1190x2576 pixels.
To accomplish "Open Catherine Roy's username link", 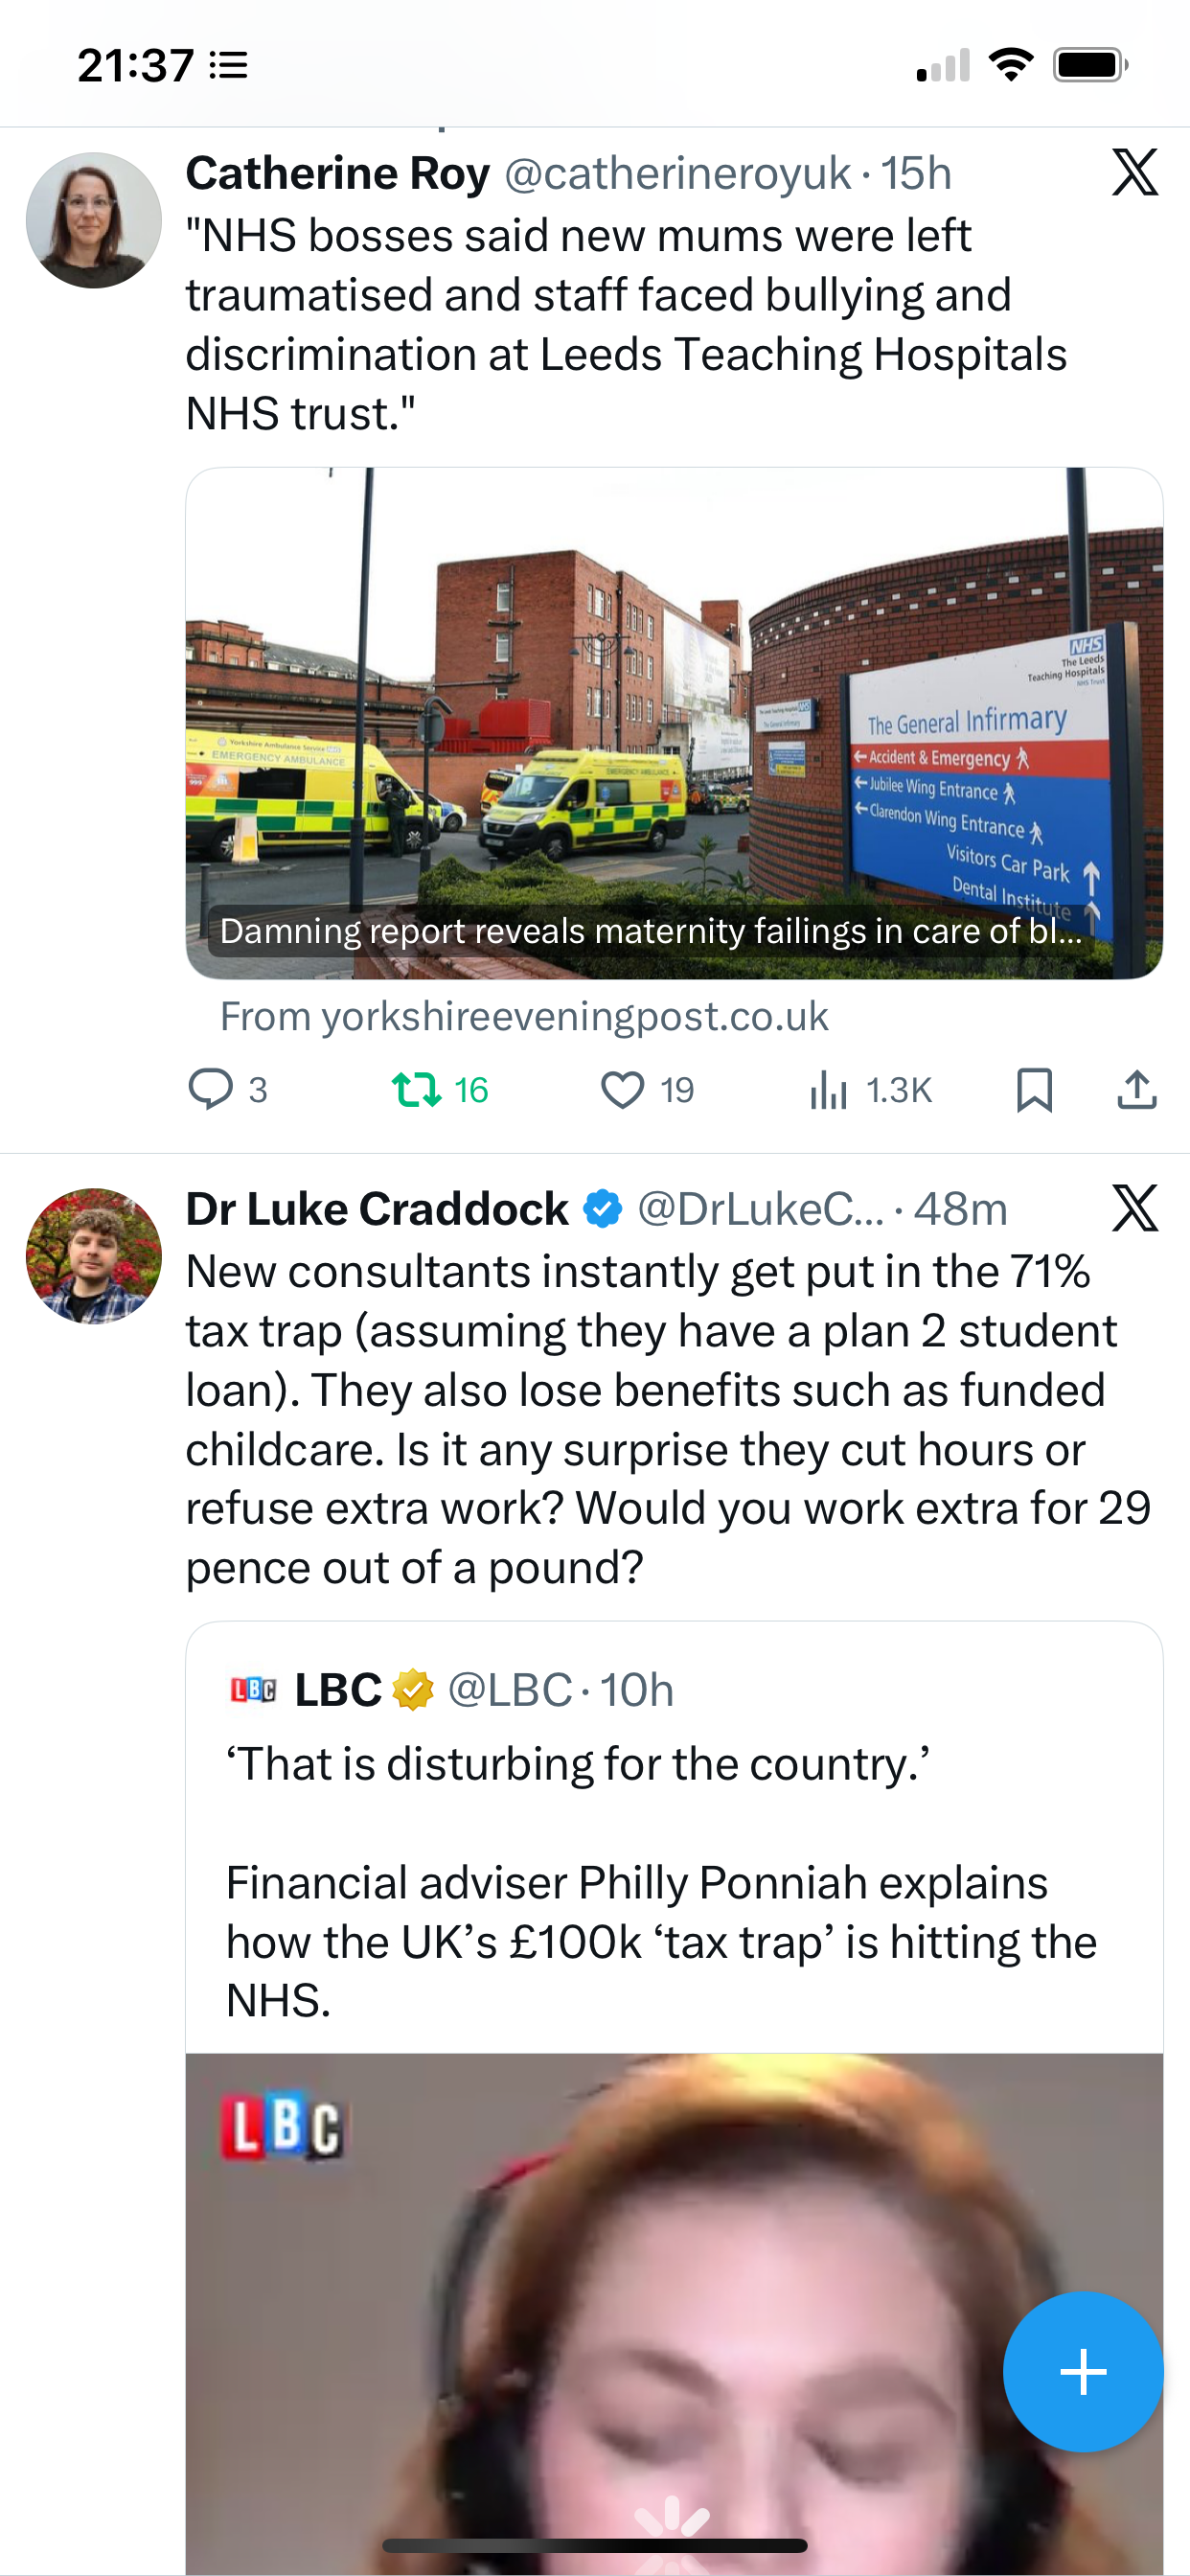I will pyautogui.click(x=678, y=174).
